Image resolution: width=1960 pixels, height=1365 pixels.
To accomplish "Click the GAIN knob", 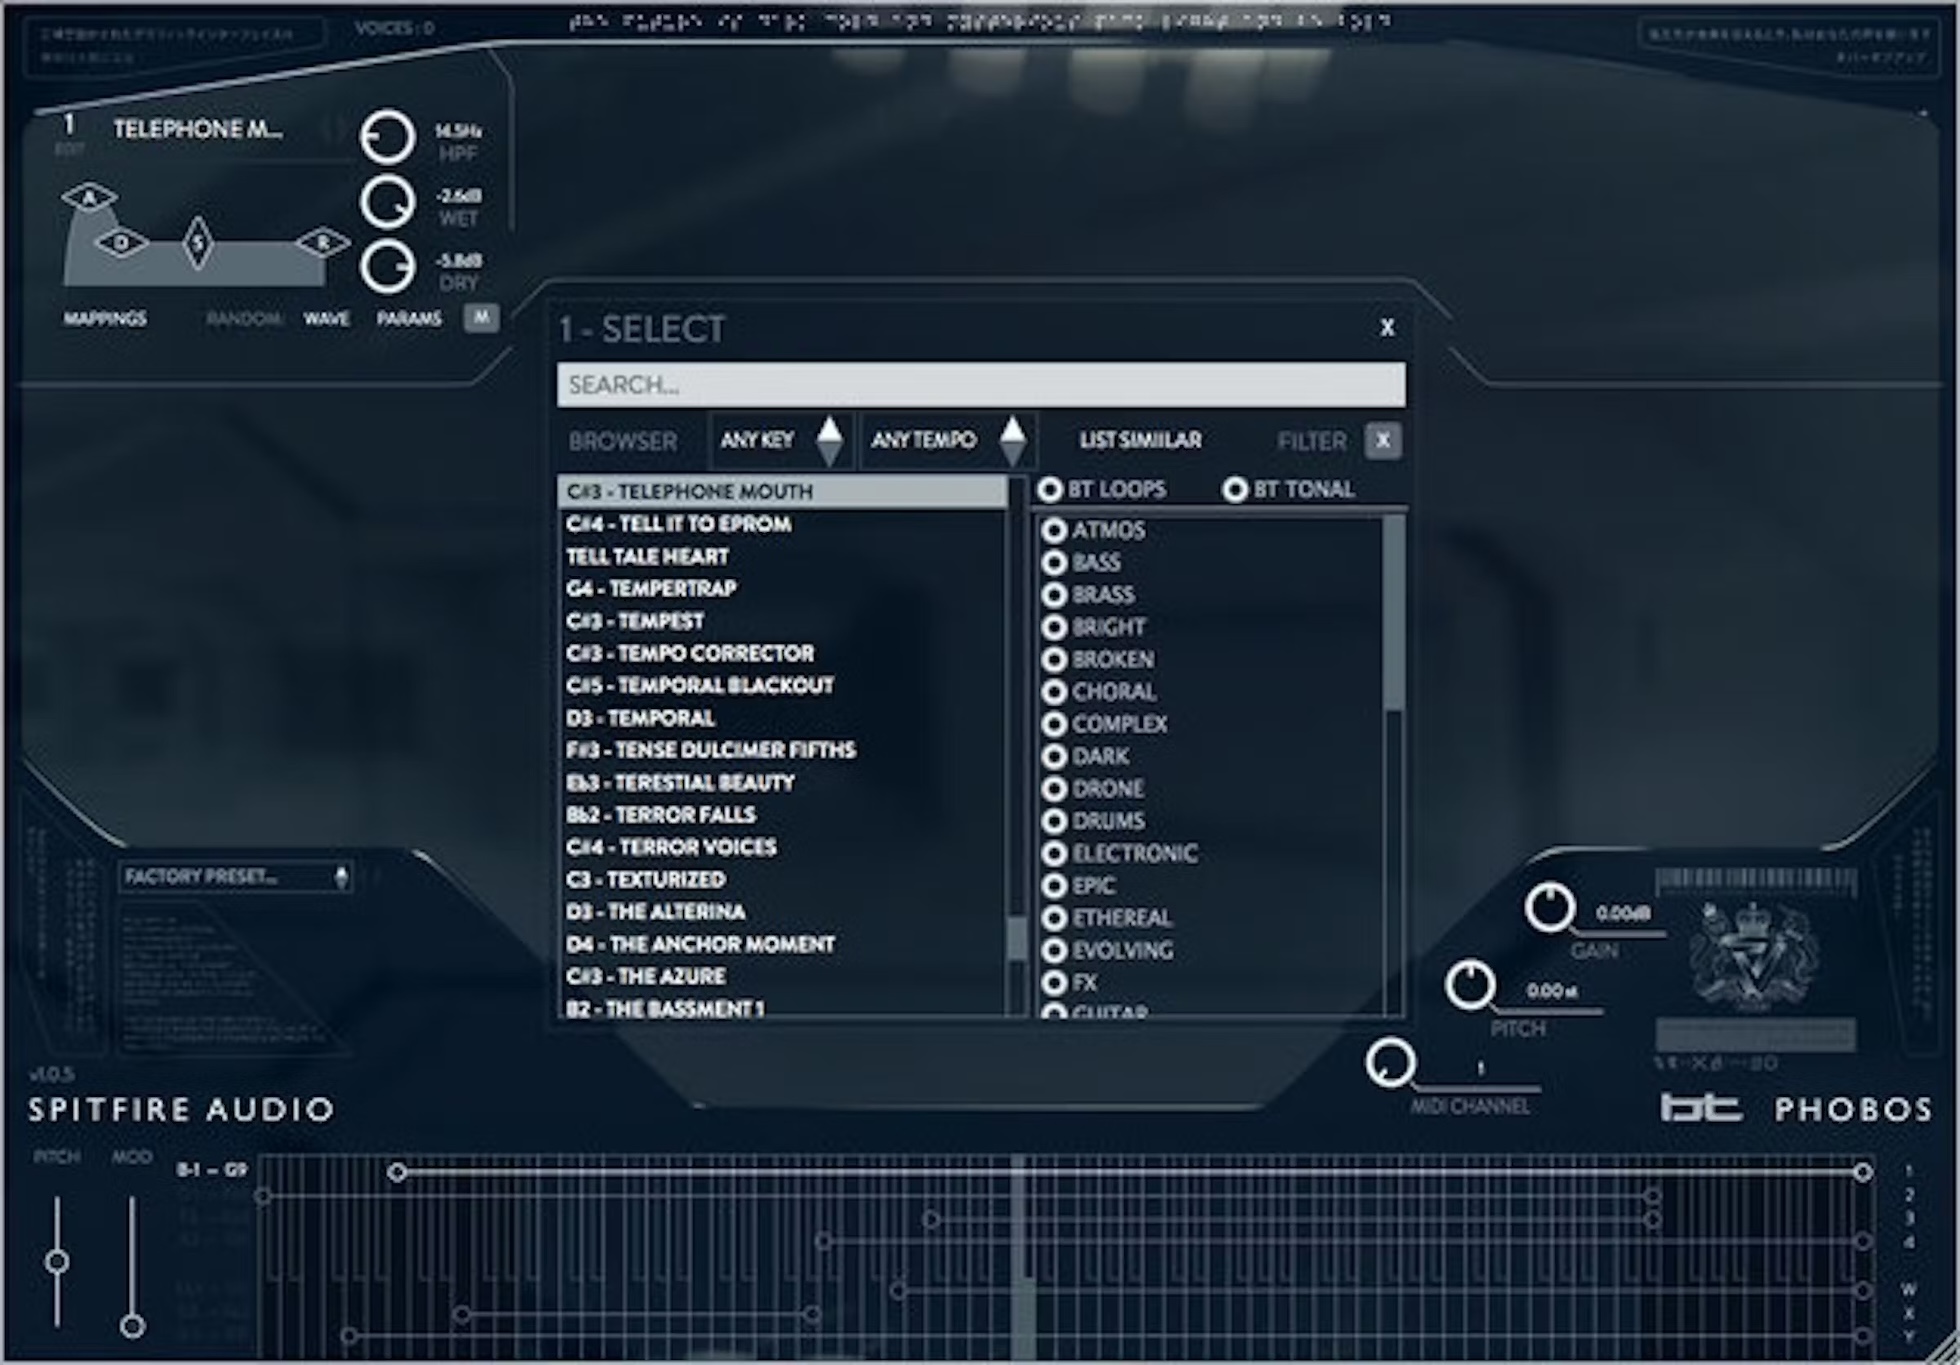I will click(1549, 907).
